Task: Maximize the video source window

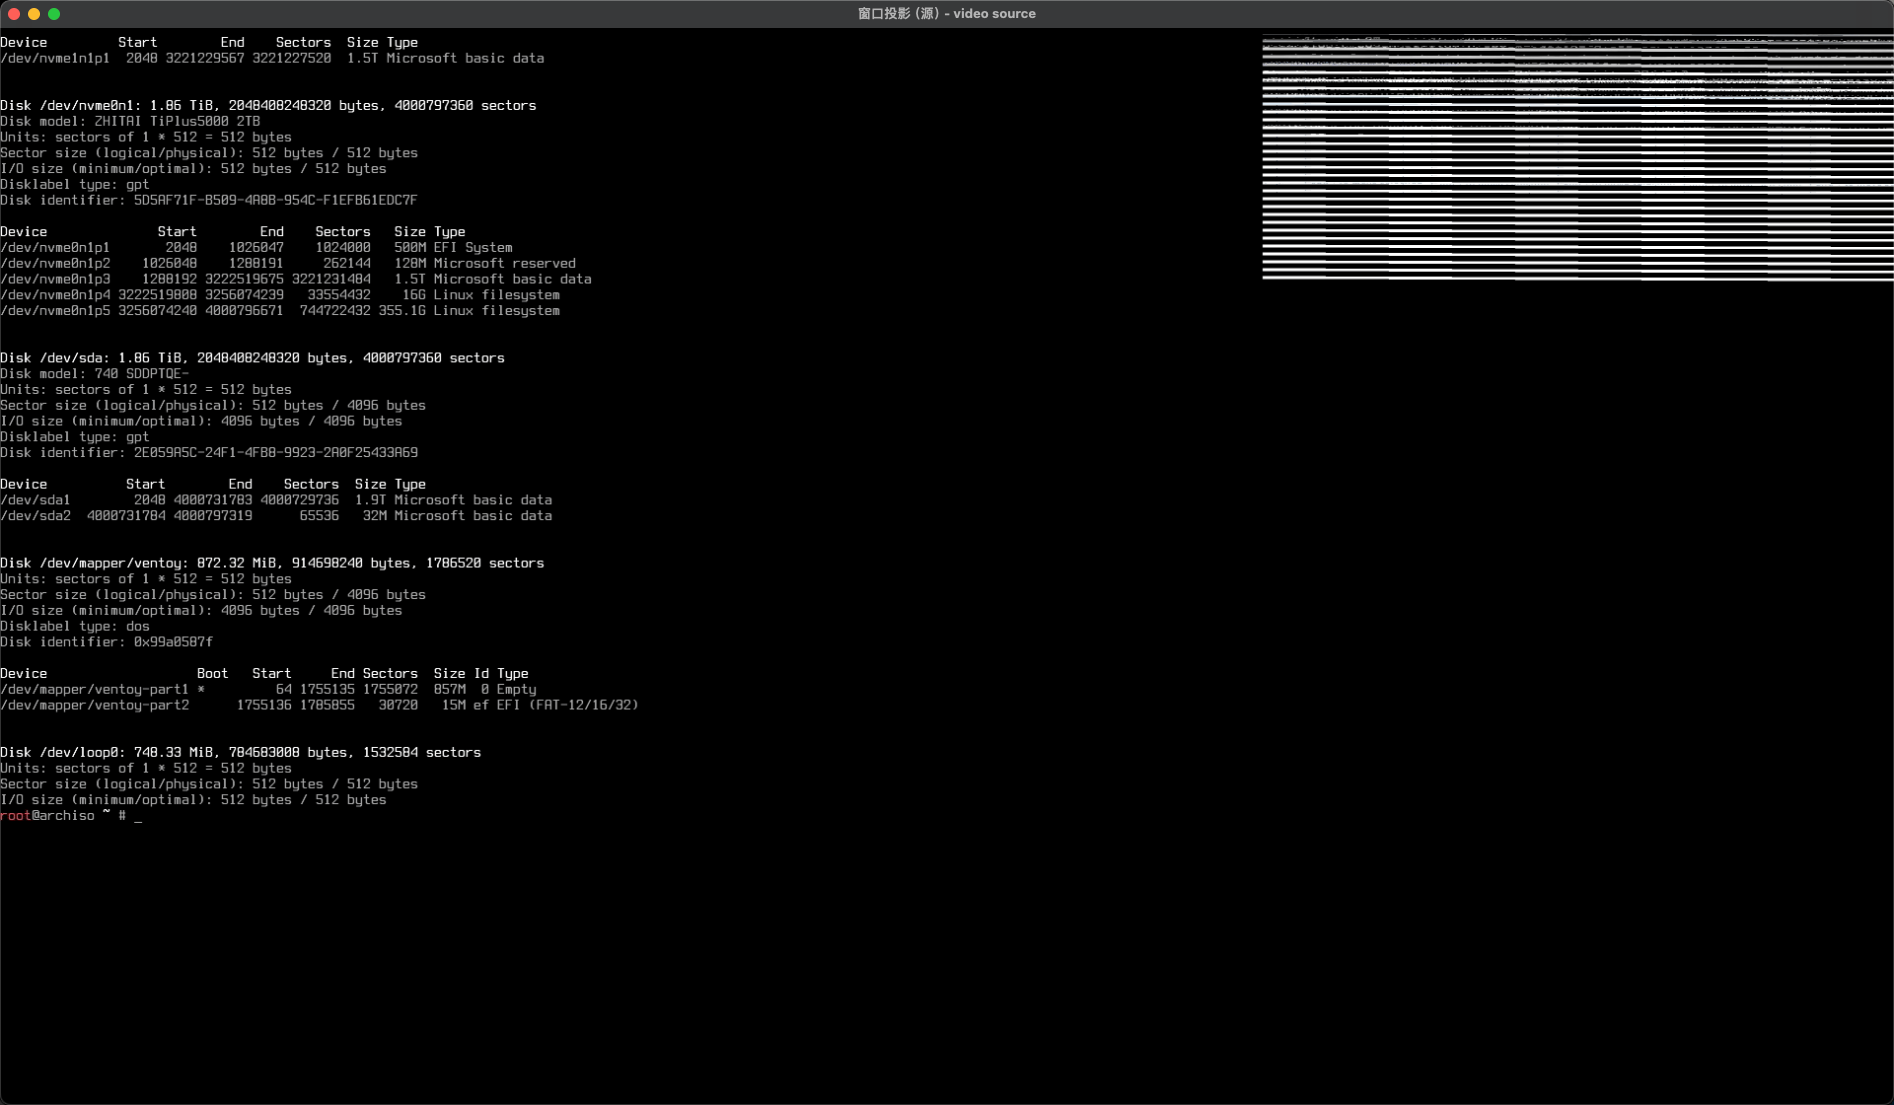Action: coord(54,14)
